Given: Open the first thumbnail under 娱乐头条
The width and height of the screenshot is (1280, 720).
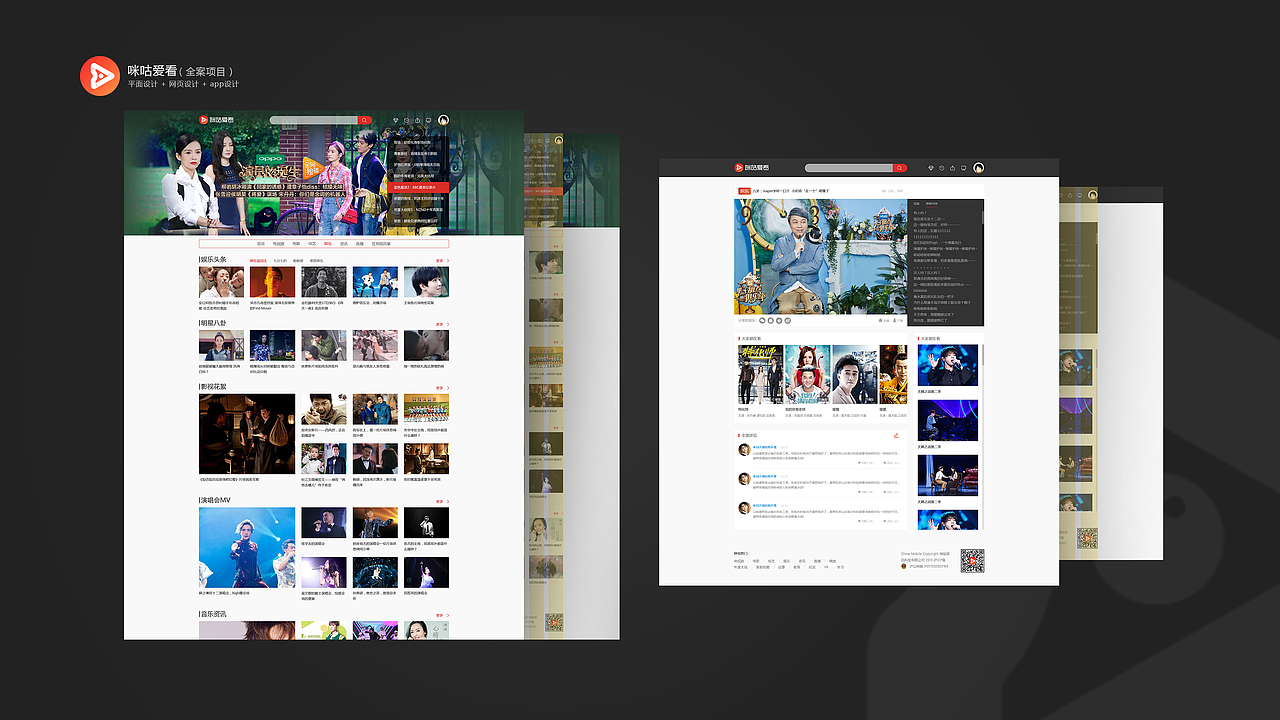Looking at the screenshot, I should tap(221, 282).
